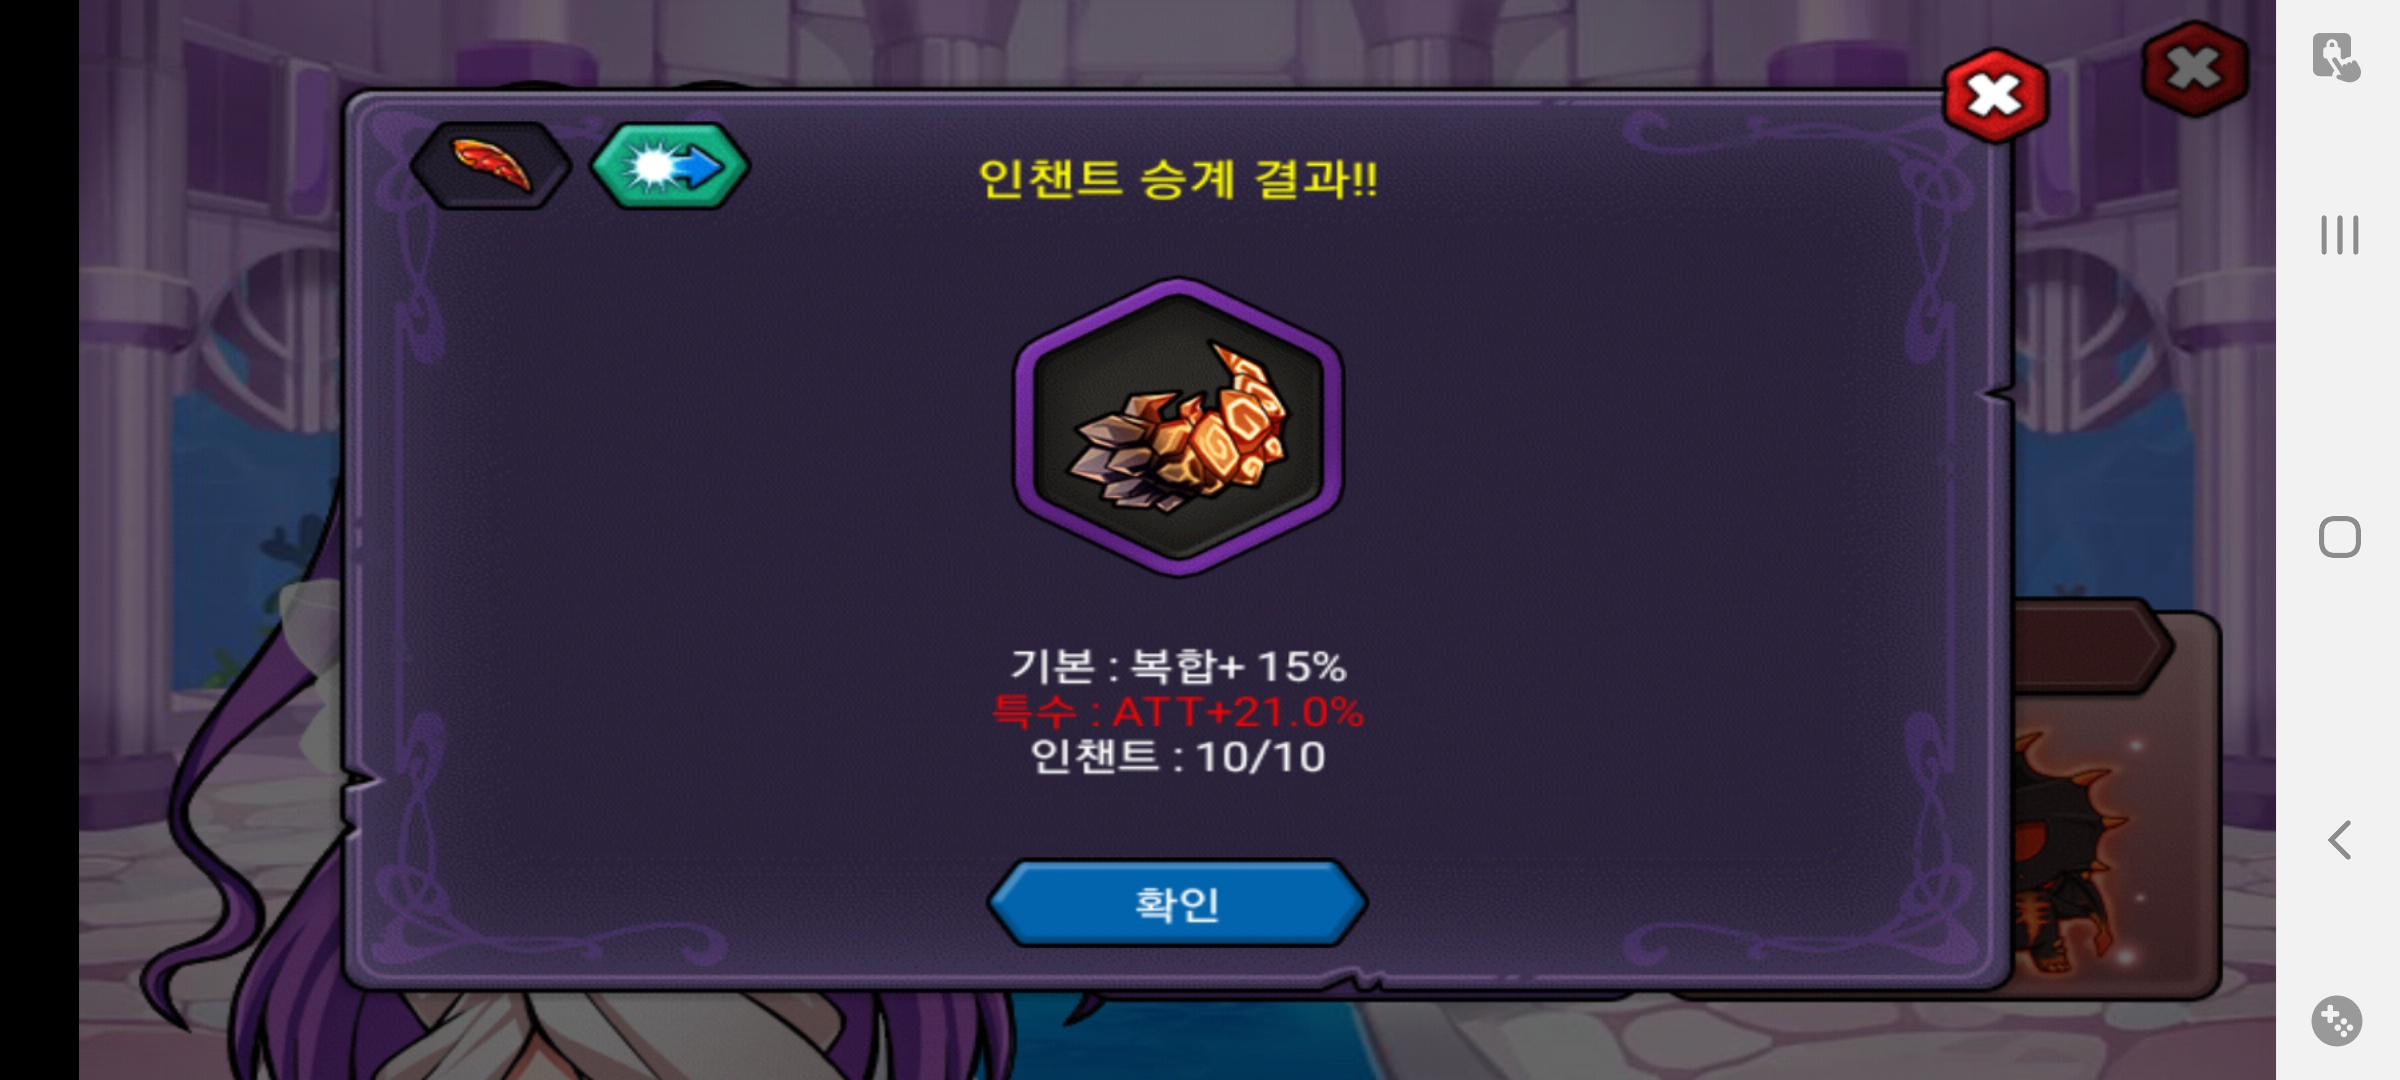Tap the red 특수 : ATT+21.0% line

1178,712
